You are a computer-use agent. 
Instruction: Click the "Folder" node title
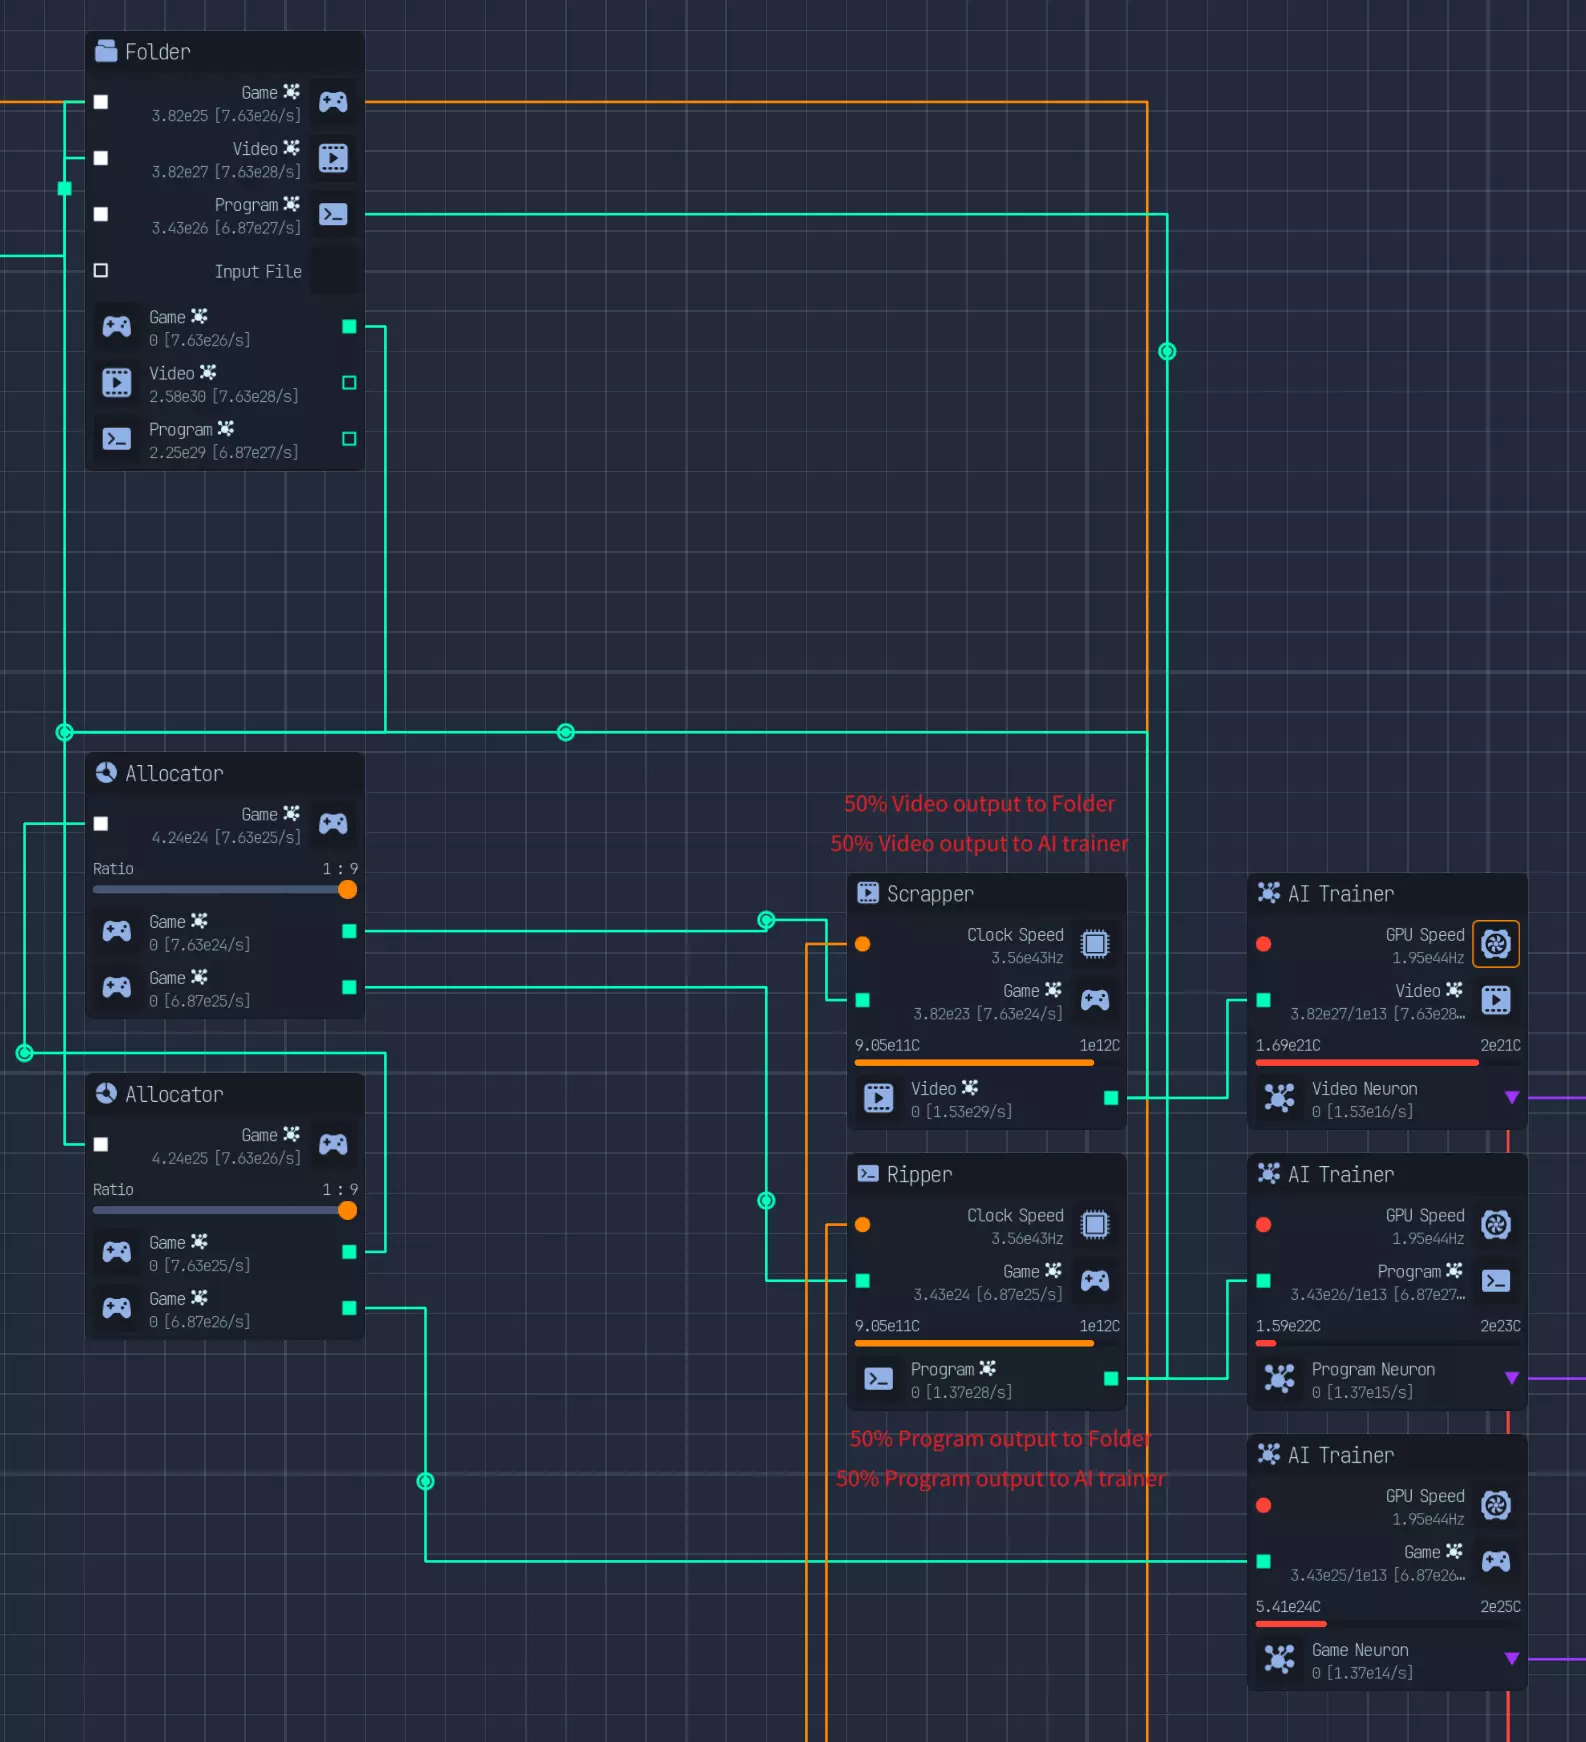(158, 52)
